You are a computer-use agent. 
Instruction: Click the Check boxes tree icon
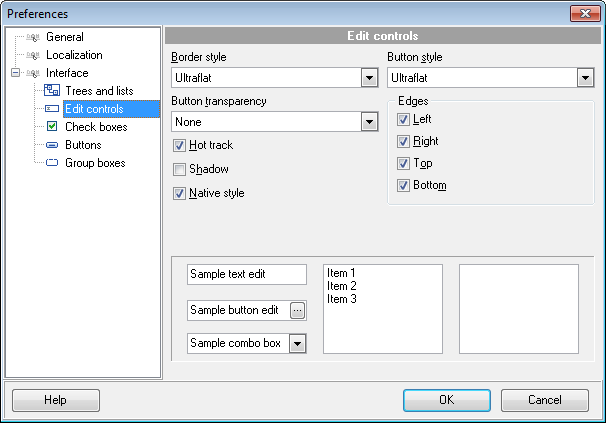click(x=52, y=127)
